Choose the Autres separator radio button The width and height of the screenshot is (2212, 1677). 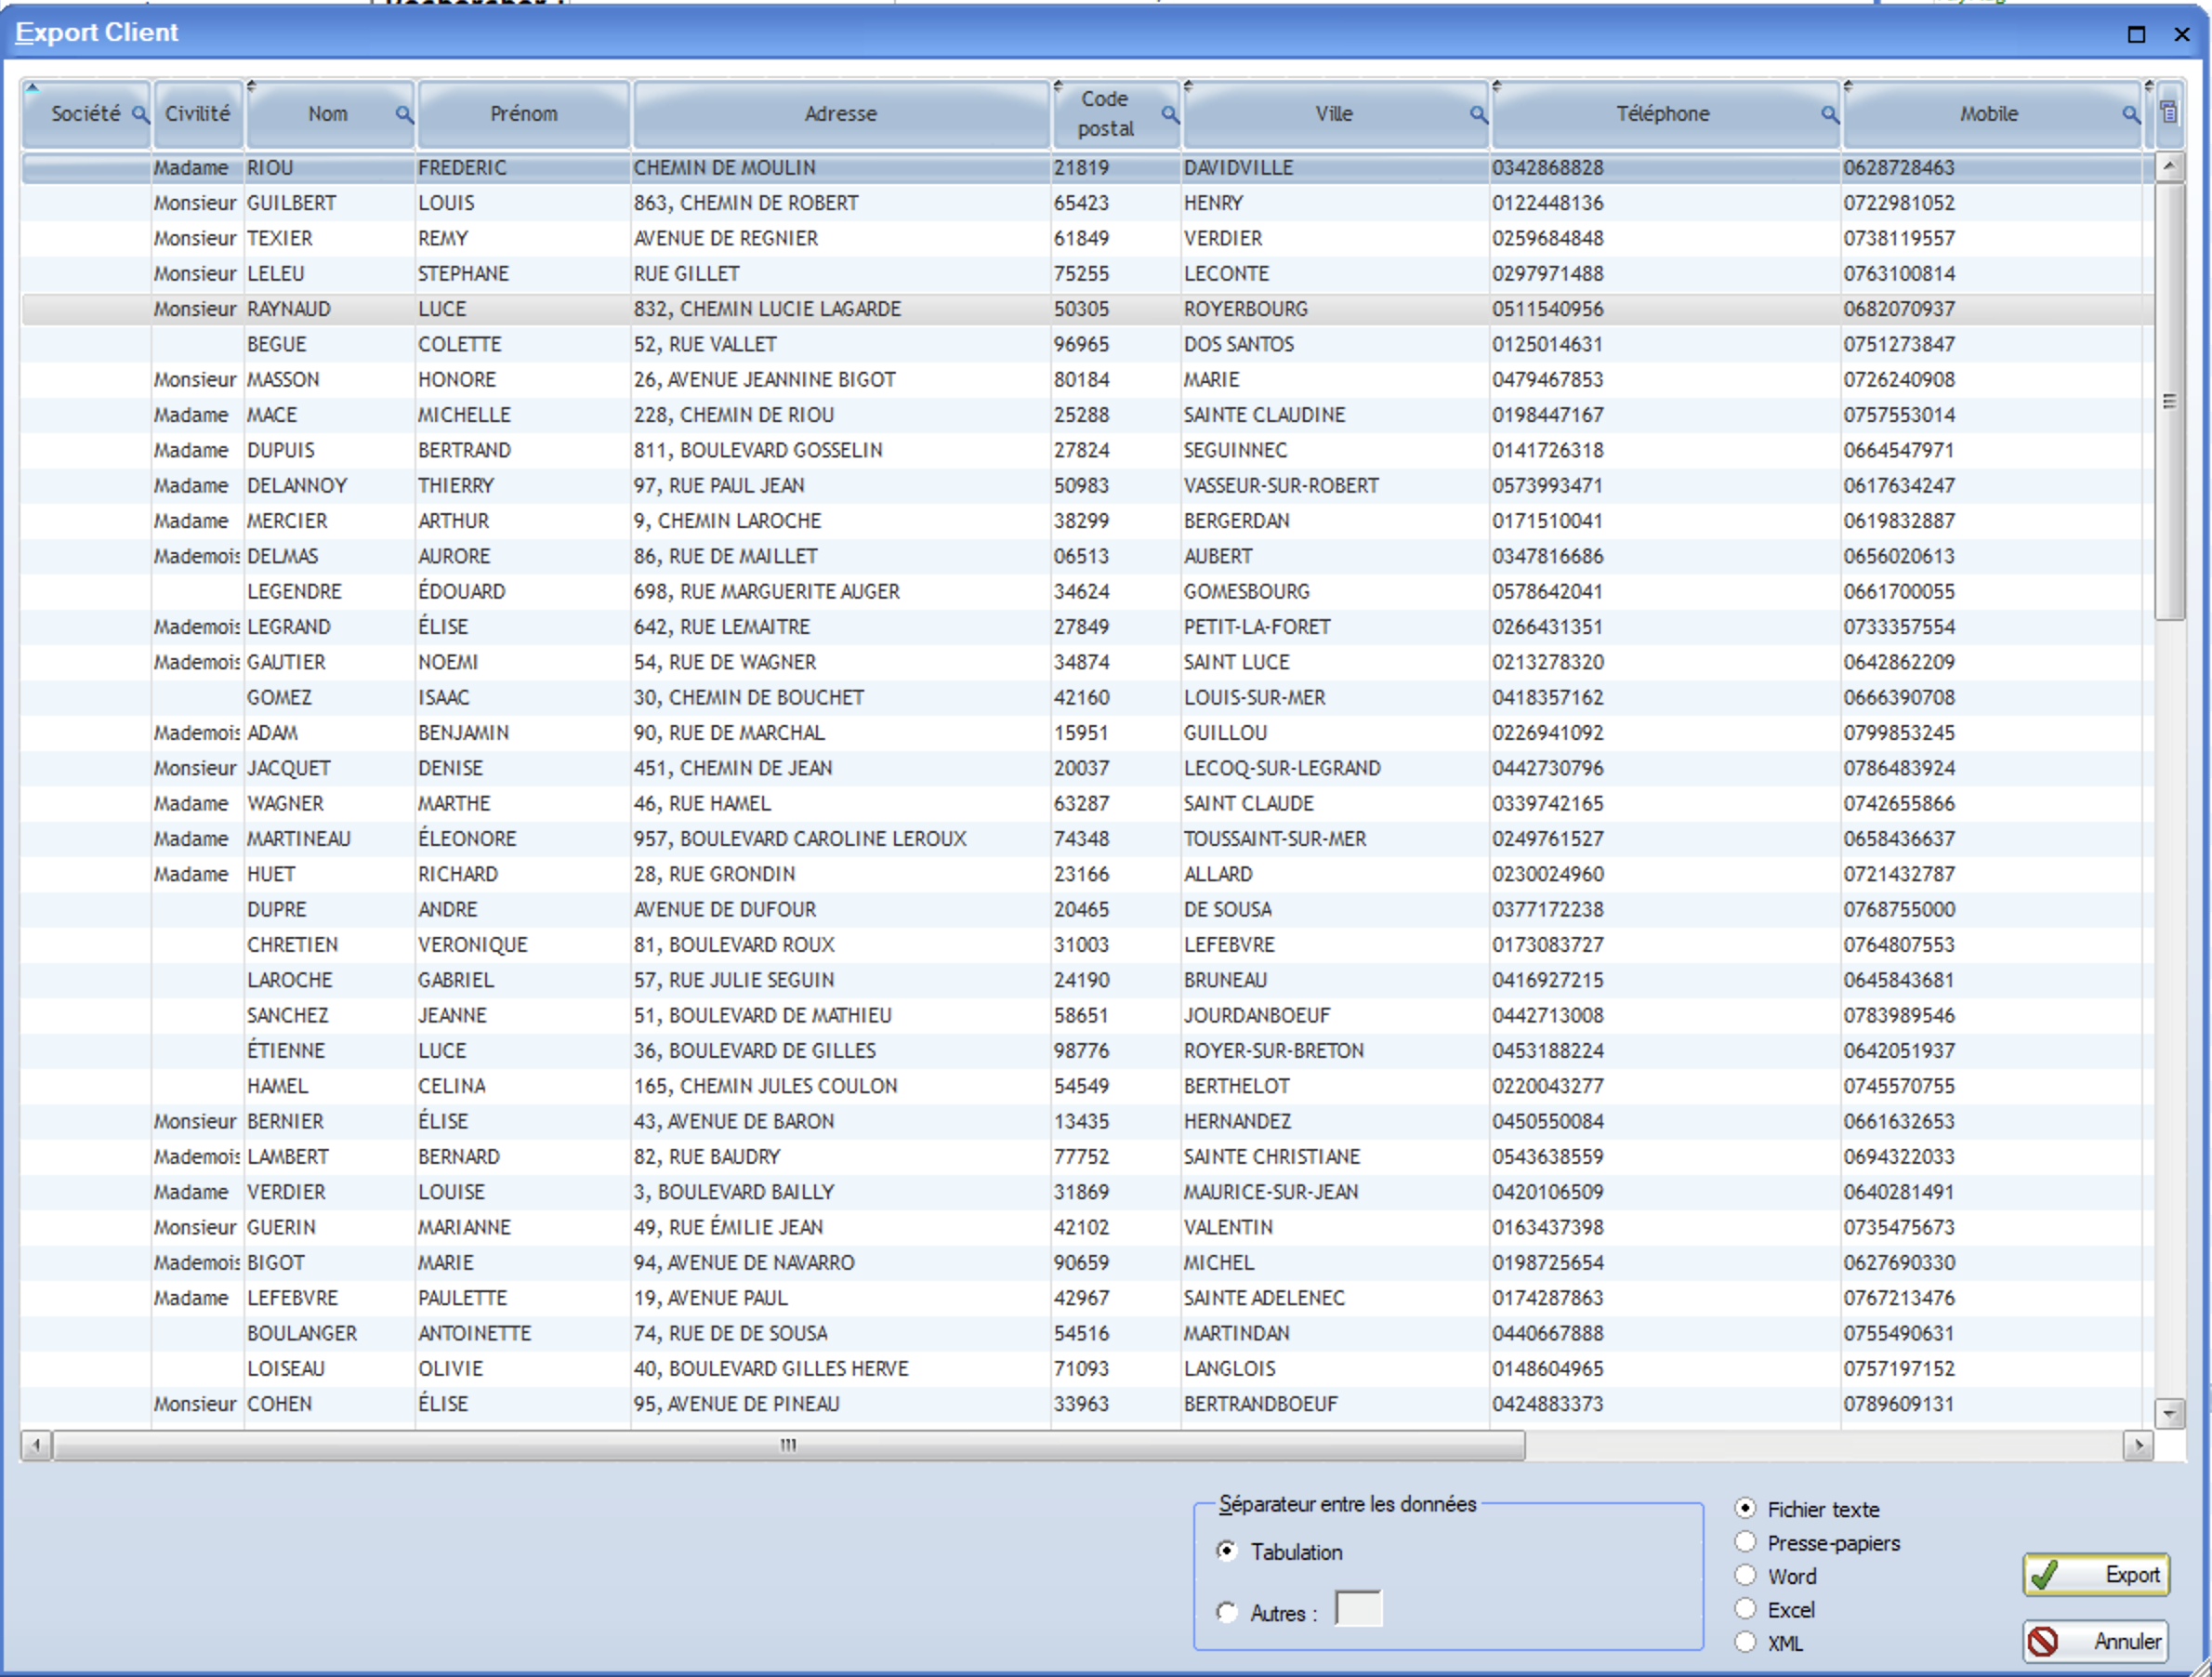point(1227,1612)
